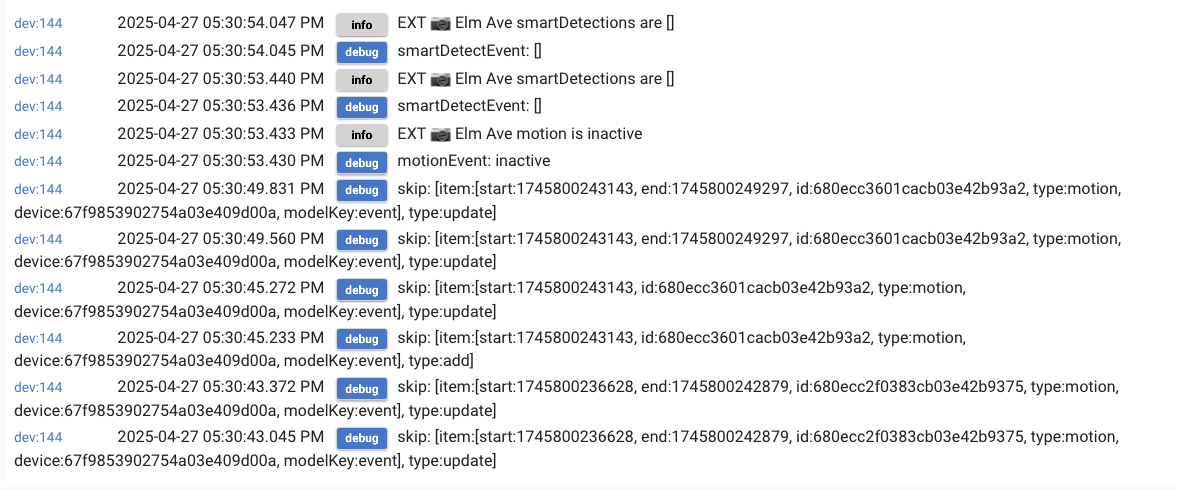Click the debug badge at 05:30:54.045 PM
The height and width of the screenshot is (490, 1177).
(362, 53)
